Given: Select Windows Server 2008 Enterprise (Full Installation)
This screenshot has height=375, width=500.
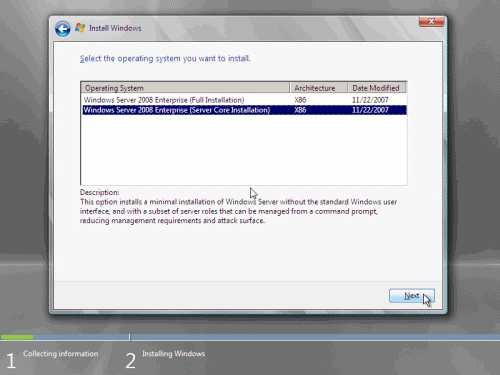Looking at the screenshot, I should 244,100.
